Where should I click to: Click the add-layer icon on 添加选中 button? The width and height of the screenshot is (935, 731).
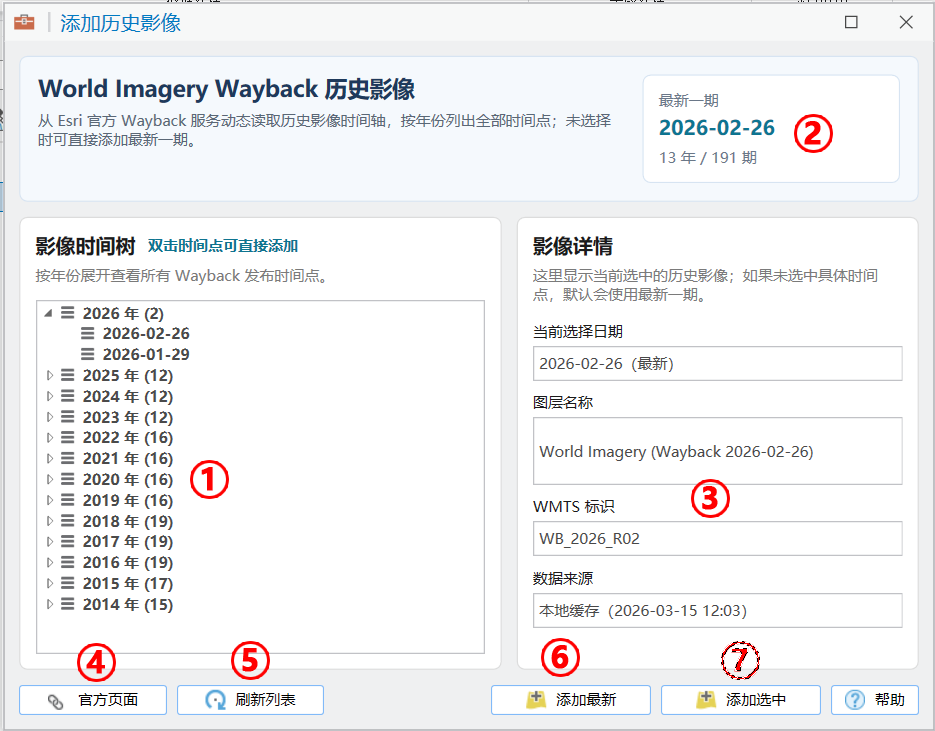[x=706, y=700]
